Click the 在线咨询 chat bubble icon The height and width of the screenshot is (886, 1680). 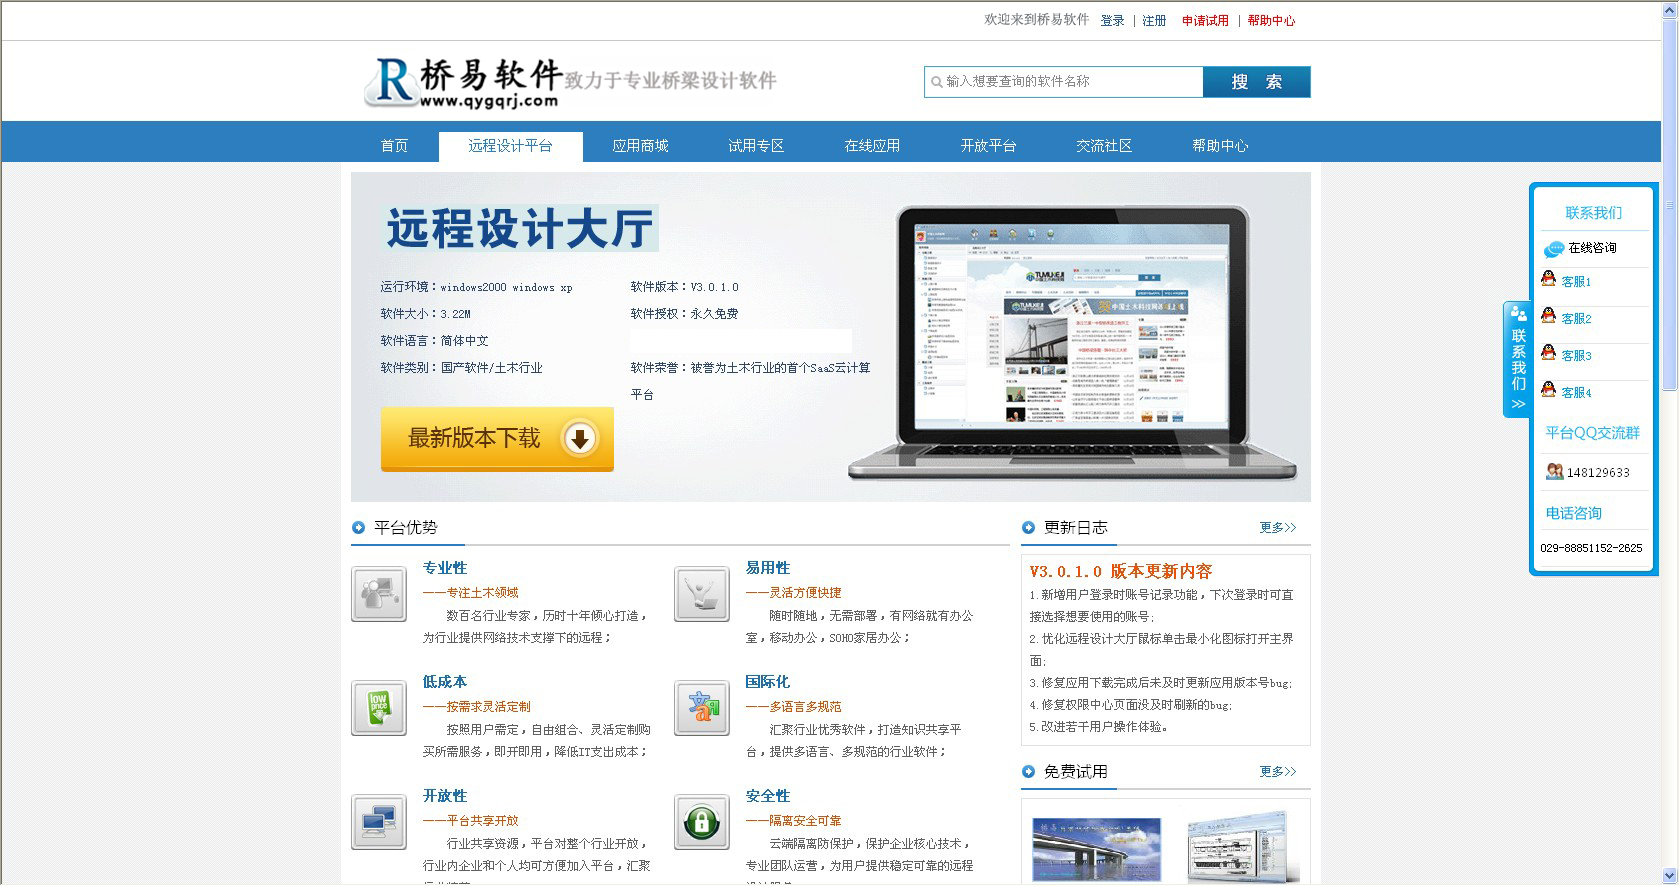click(x=1553, y=248)
